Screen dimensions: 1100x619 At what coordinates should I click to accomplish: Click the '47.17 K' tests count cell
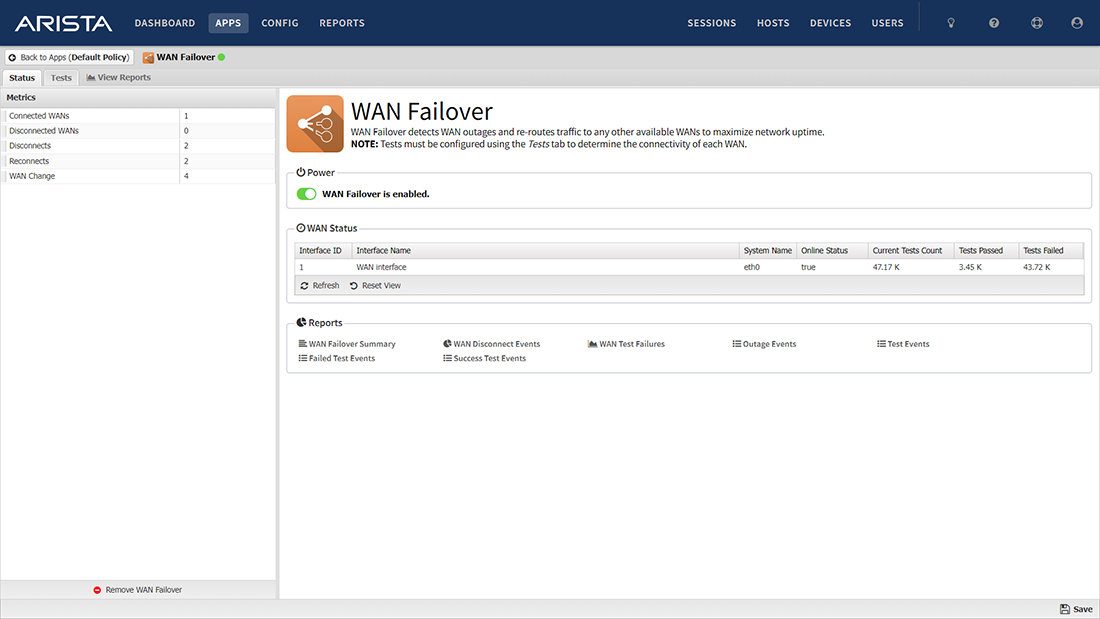(x=911, y=267)
